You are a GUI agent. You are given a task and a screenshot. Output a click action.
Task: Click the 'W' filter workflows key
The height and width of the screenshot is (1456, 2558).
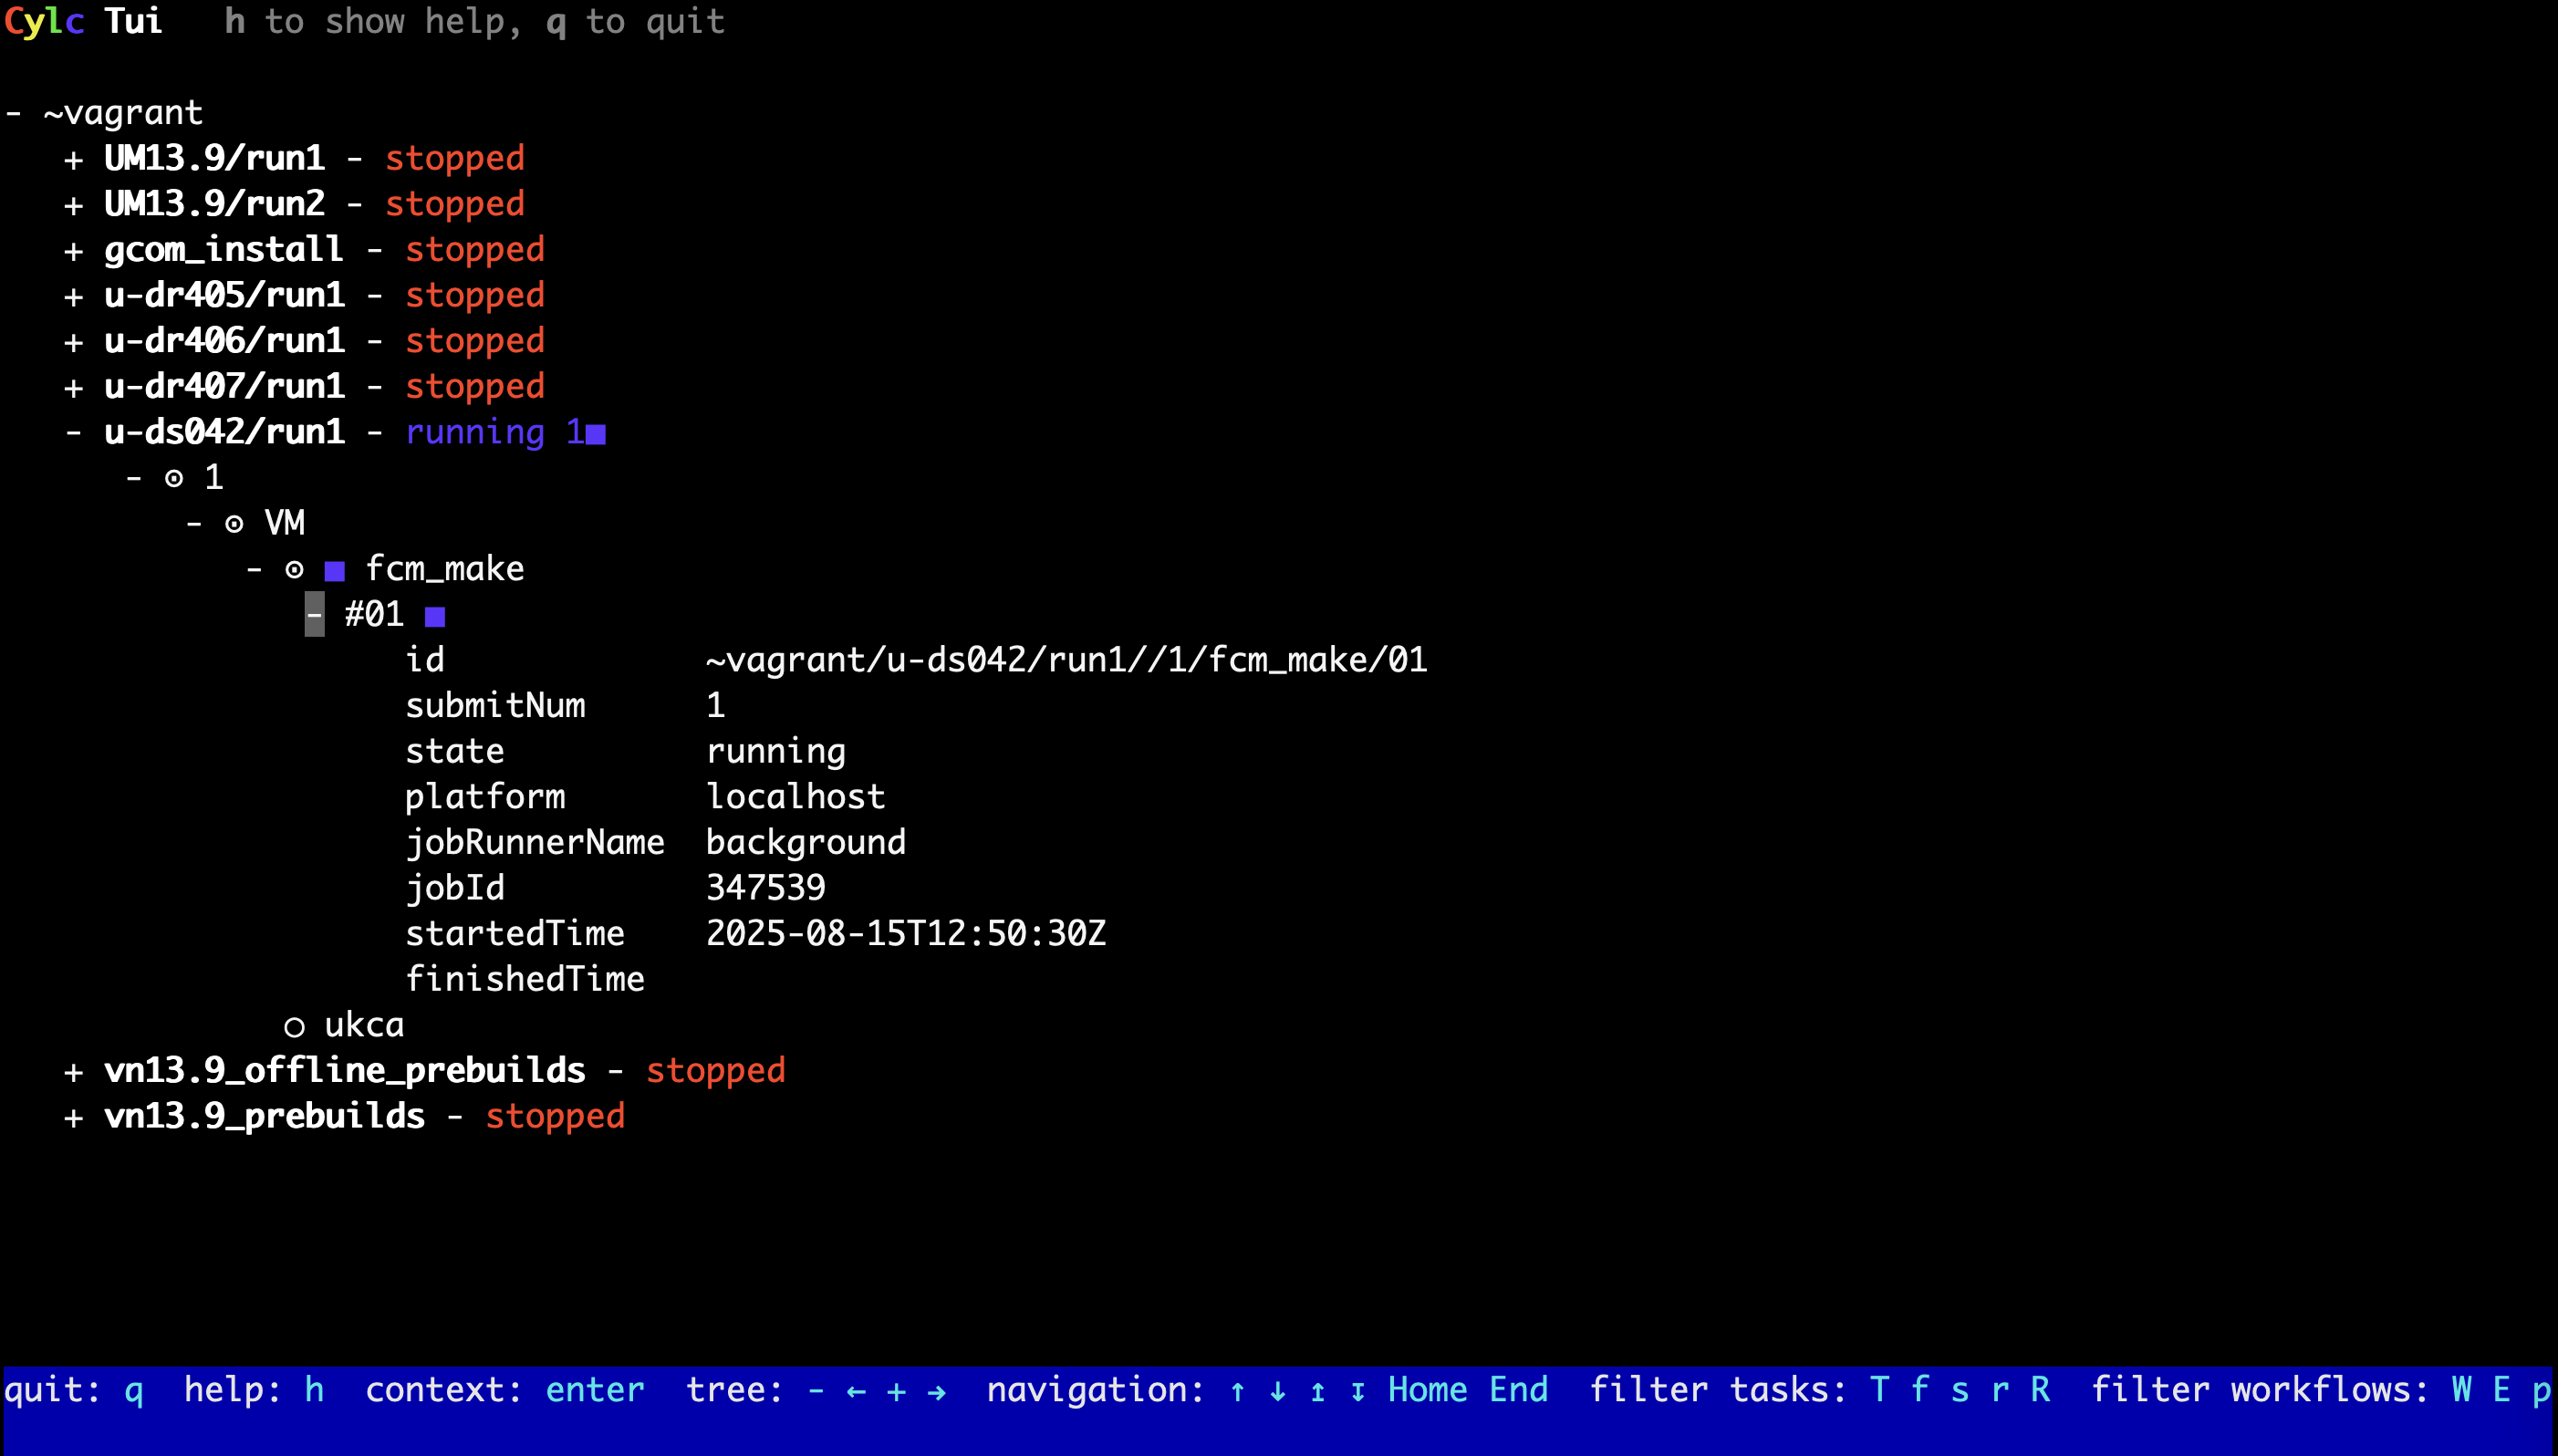click(x=2462, y=1390)
